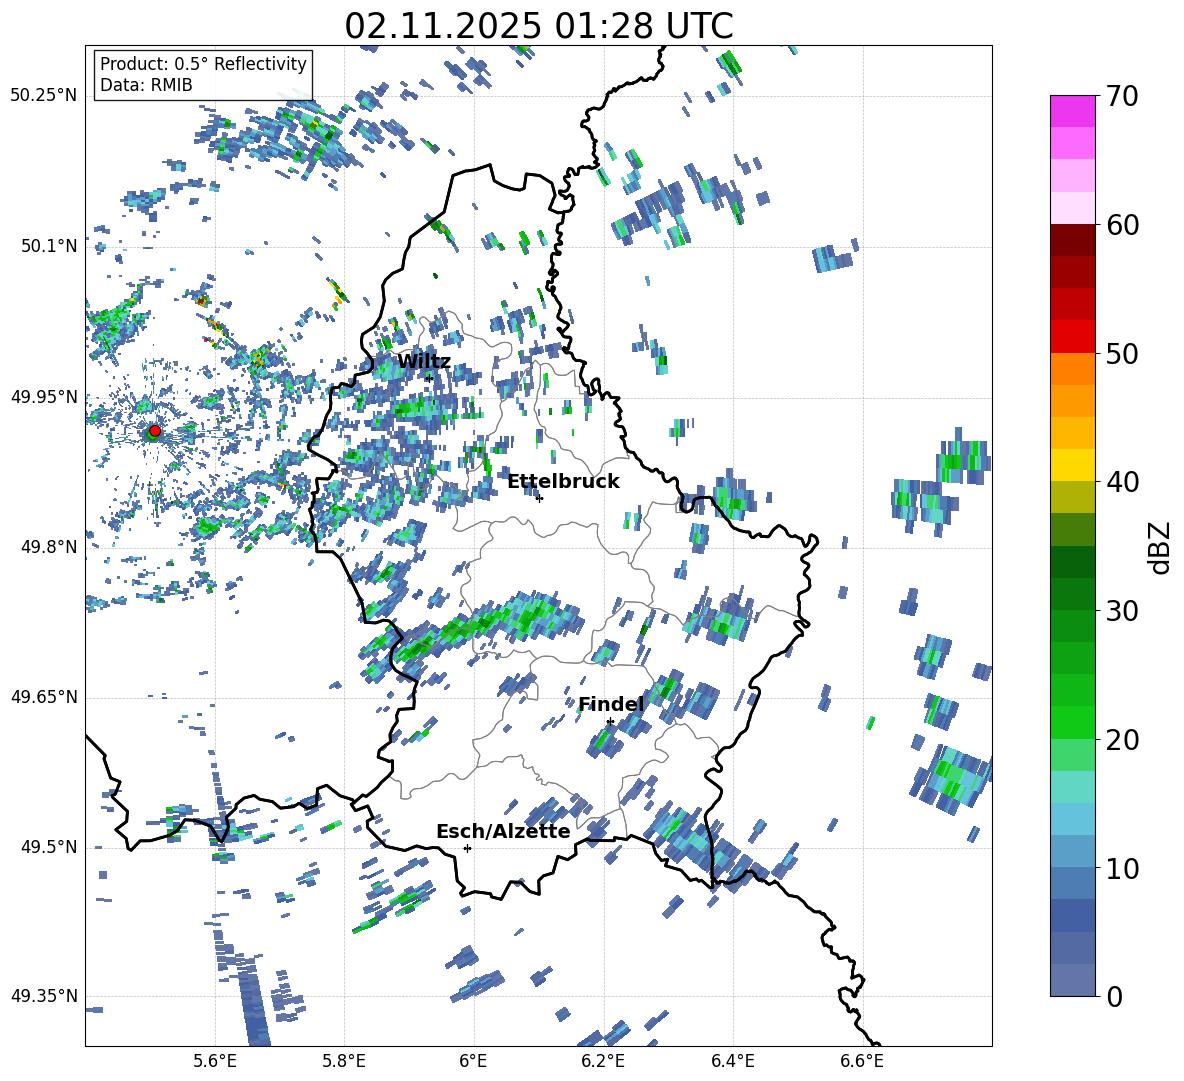Click the 50.25°N latitude tick label
The width and height of the screenshot is (1184, 1081).
tap(43, 95)
